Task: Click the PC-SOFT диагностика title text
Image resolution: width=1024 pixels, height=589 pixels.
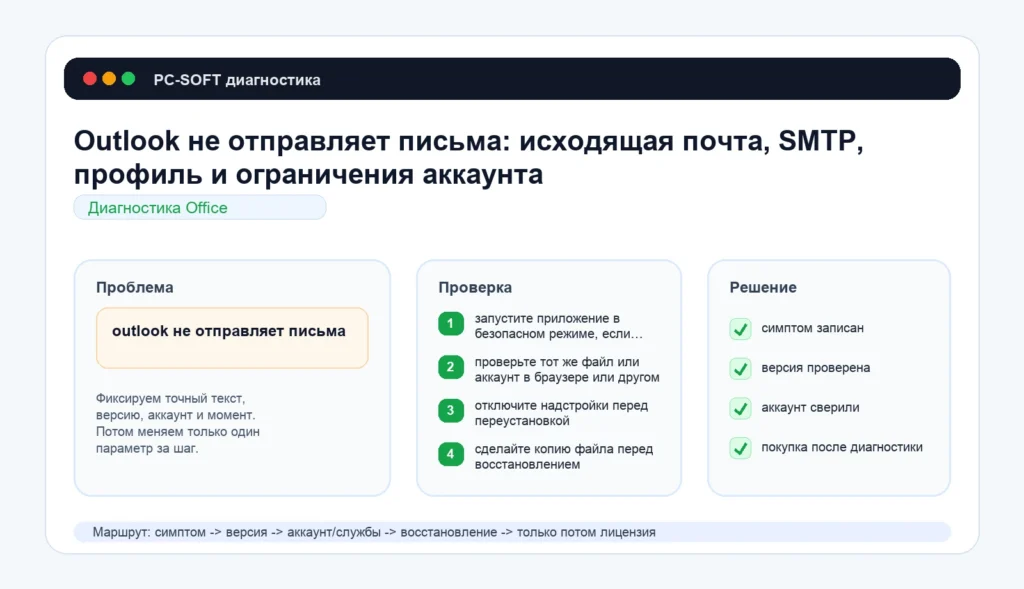Action: tap(237, 80)
